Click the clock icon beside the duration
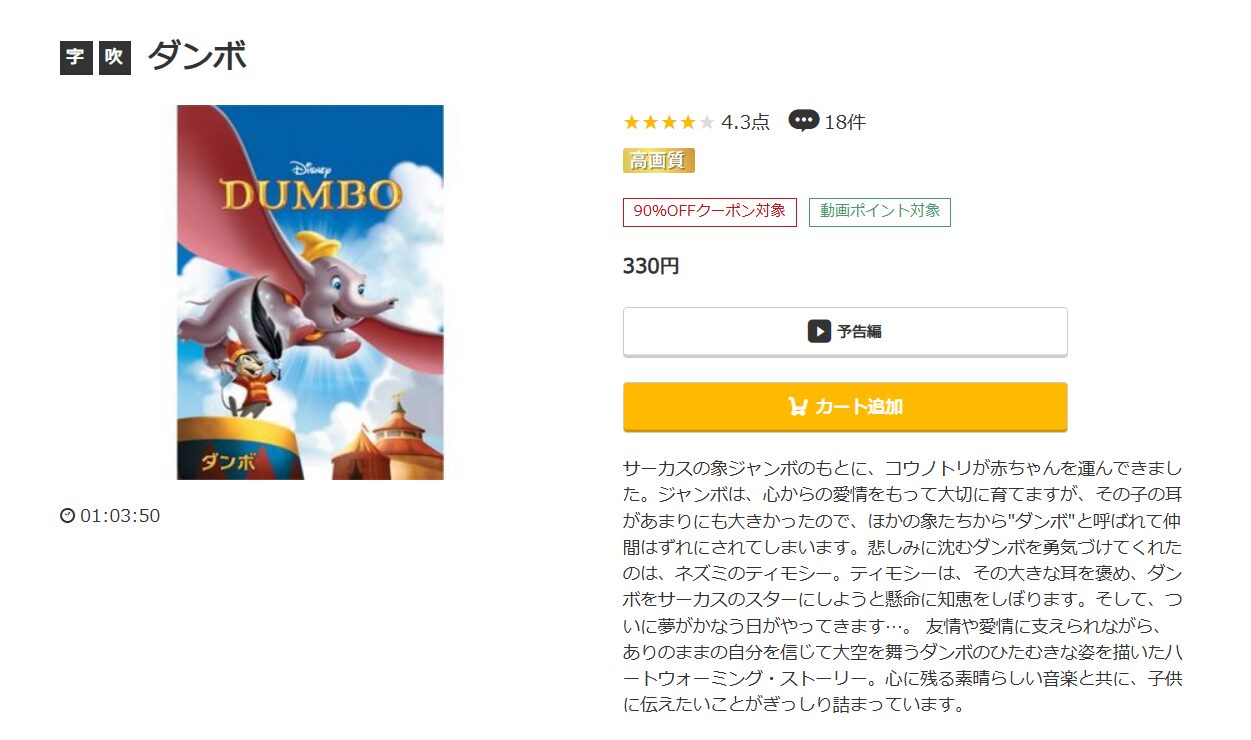This screenshot has height=740, width=1251. tap(68, 516)
